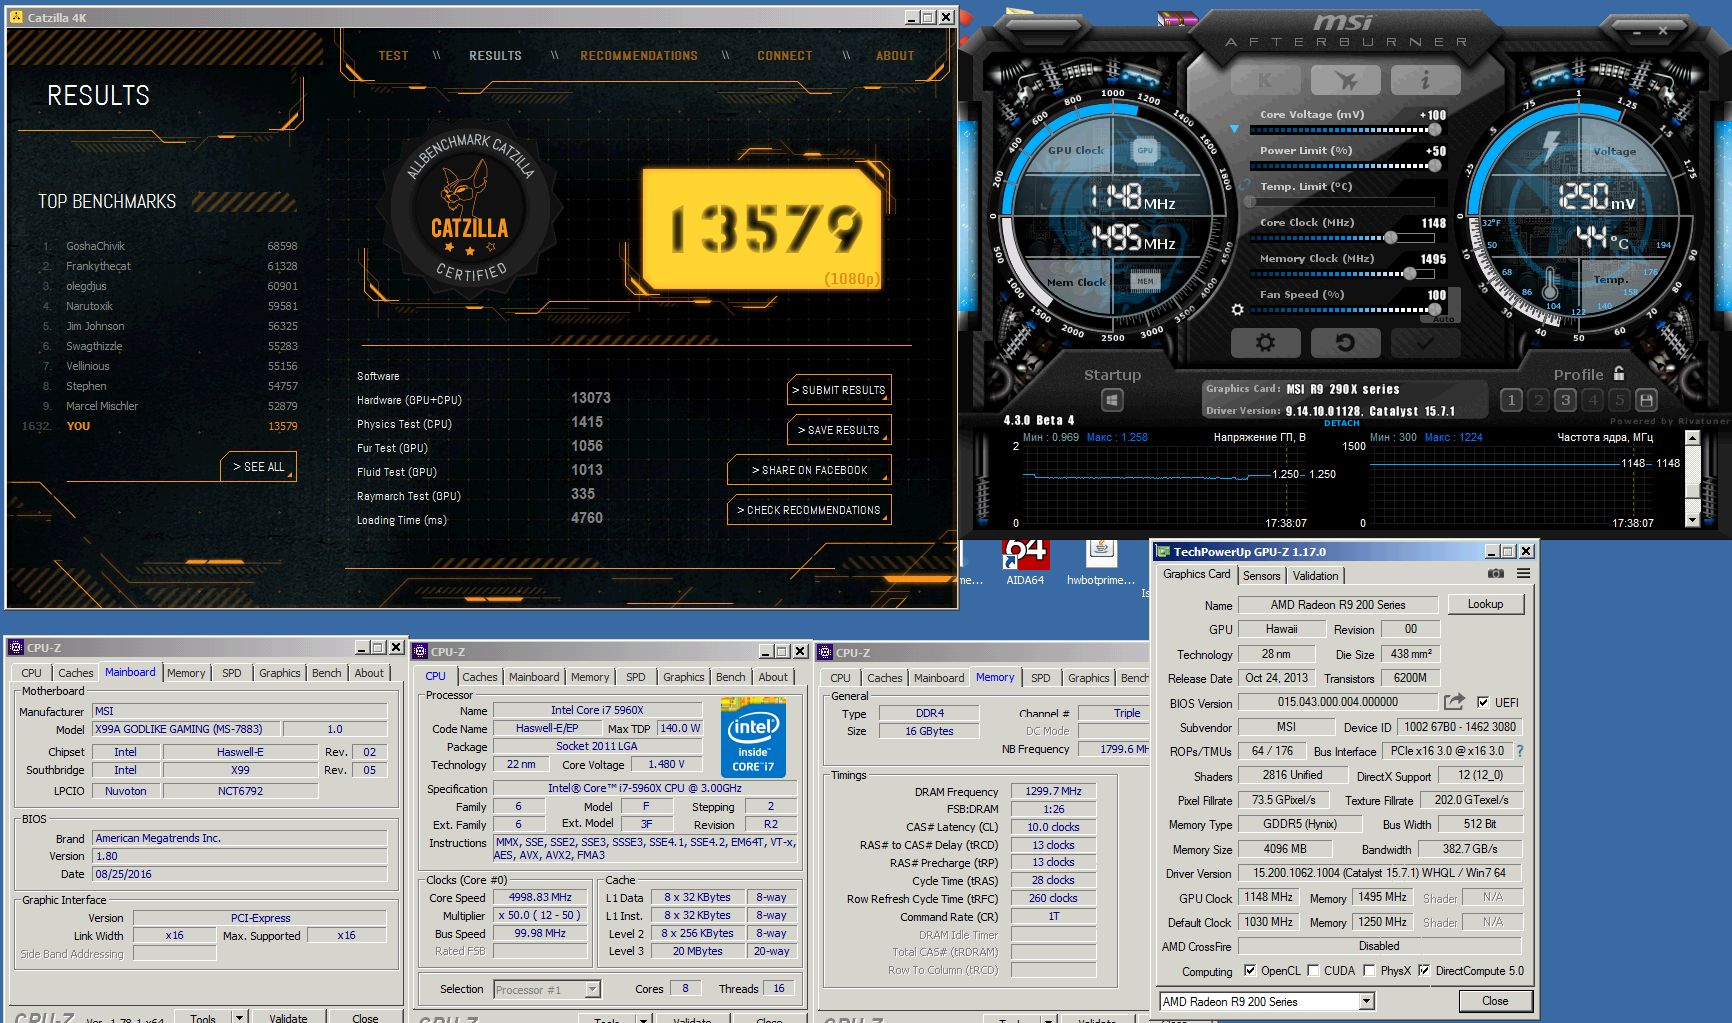Click Submit Results button
This screenshot has height=1023, width=1732.
840,390
